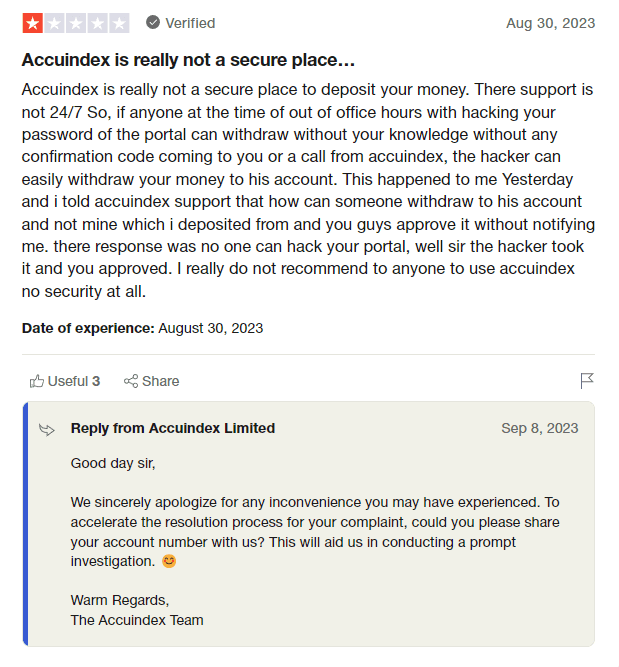Click the first red filled star

click(32, 22)
